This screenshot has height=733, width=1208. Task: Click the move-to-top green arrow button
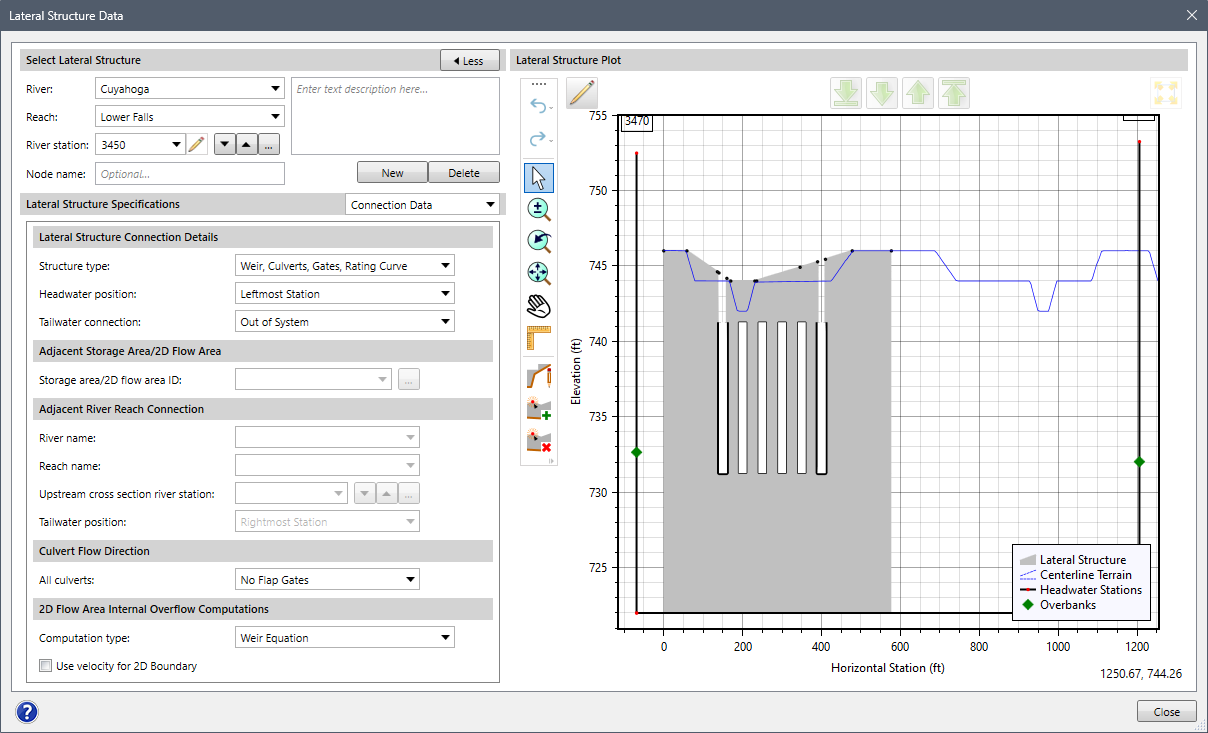coord(954,93)
